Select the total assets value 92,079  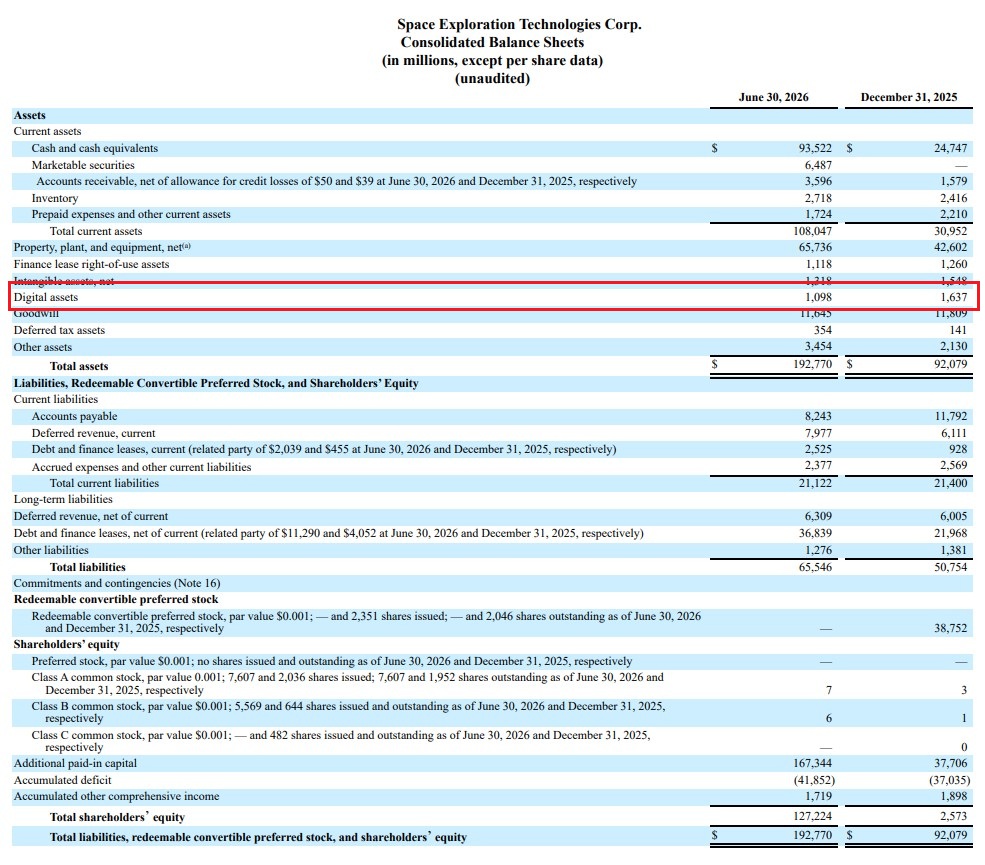(x=950, y=364)
